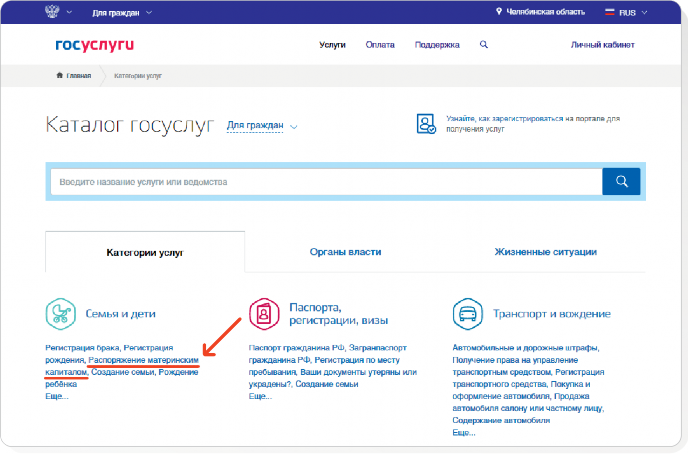
Task: Click the registration user icon
Action: pos(426,124)
